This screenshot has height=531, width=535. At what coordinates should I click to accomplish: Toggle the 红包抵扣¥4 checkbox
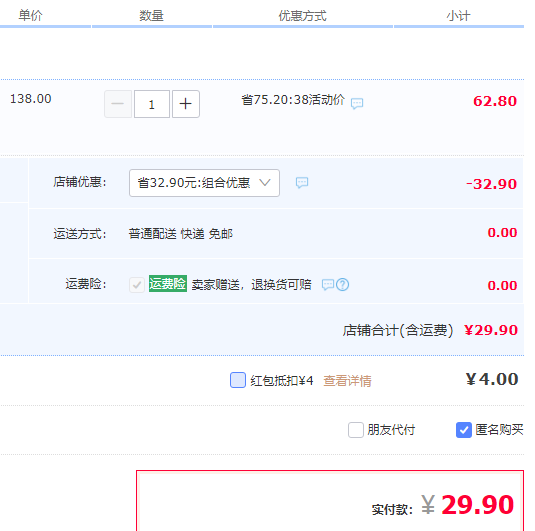click(238, 380)
